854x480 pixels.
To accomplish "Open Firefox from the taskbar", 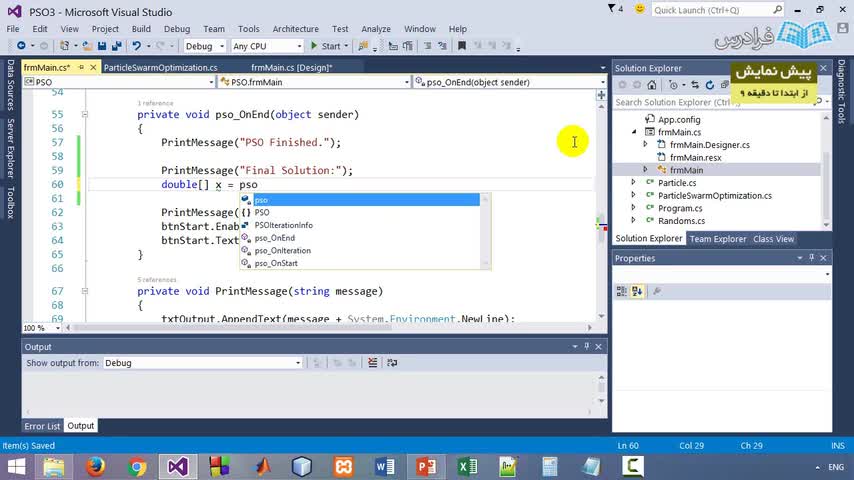I will click(x=95, y=466).
